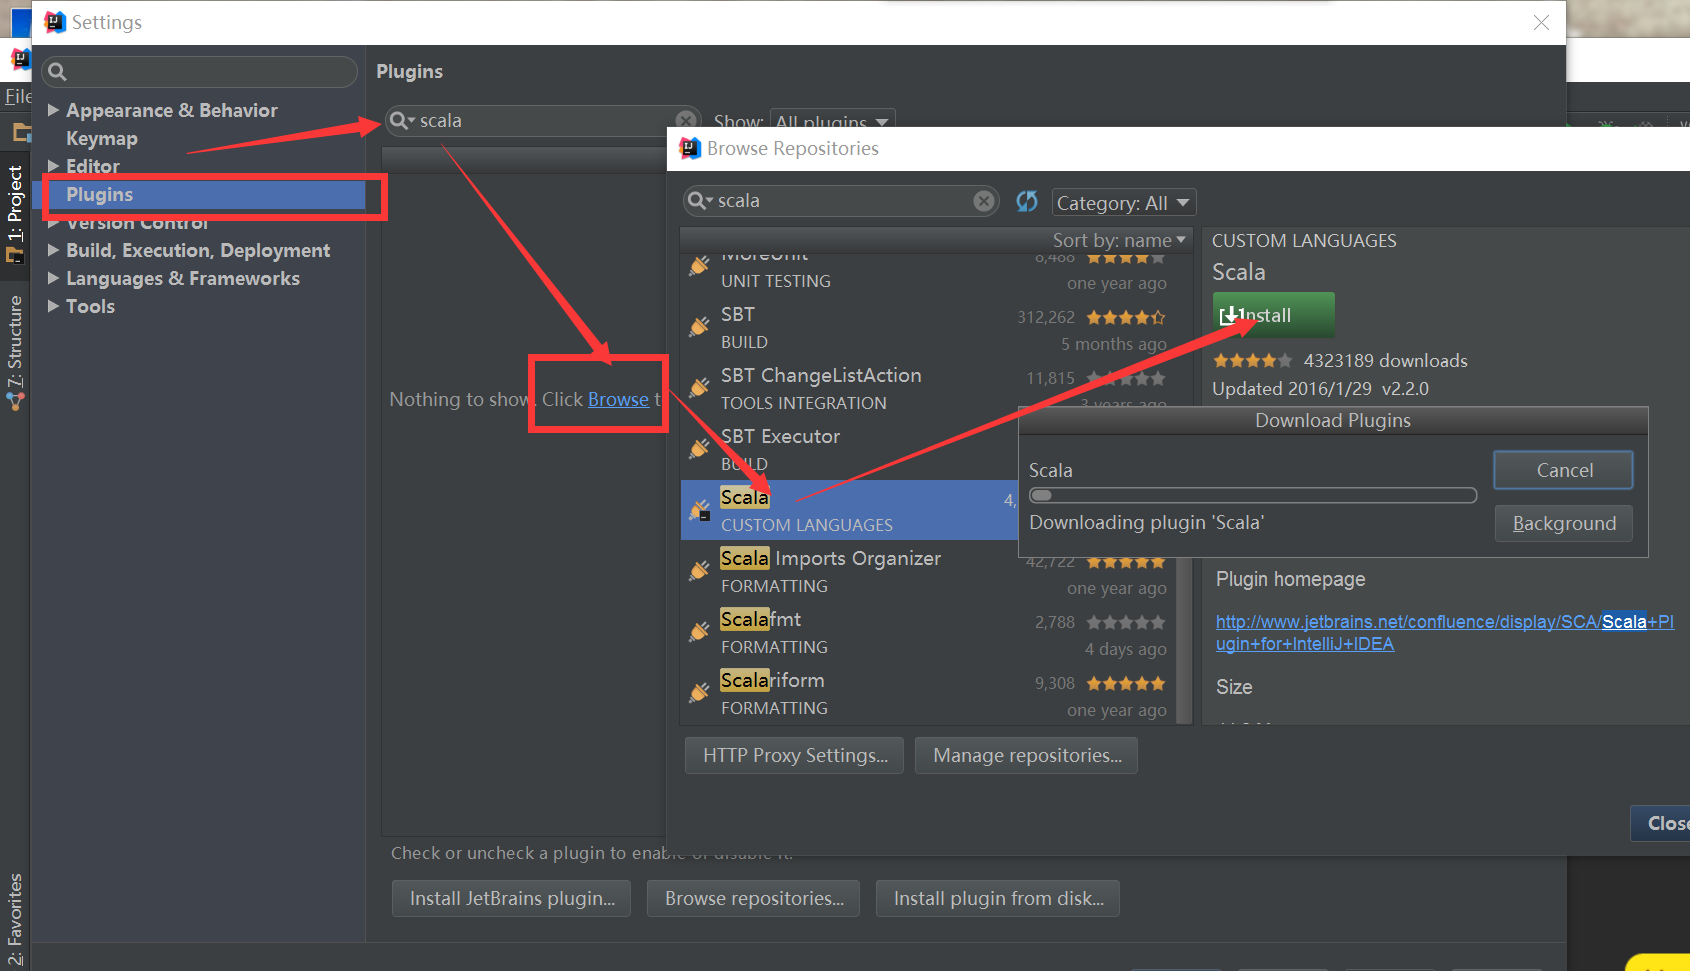Screen dimensions: 1690x971
Task: Click Install plugin from disk button
Action: [998, 898]
